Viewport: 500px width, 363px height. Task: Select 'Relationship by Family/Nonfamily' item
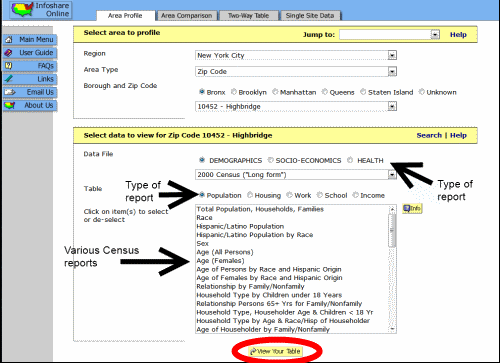click(x=250, y=287)
